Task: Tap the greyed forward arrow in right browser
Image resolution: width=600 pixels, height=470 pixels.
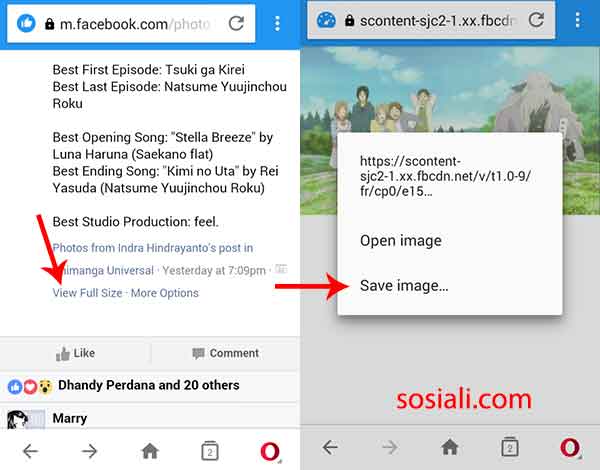Action: pyautogui.click(x=390, y=447)
